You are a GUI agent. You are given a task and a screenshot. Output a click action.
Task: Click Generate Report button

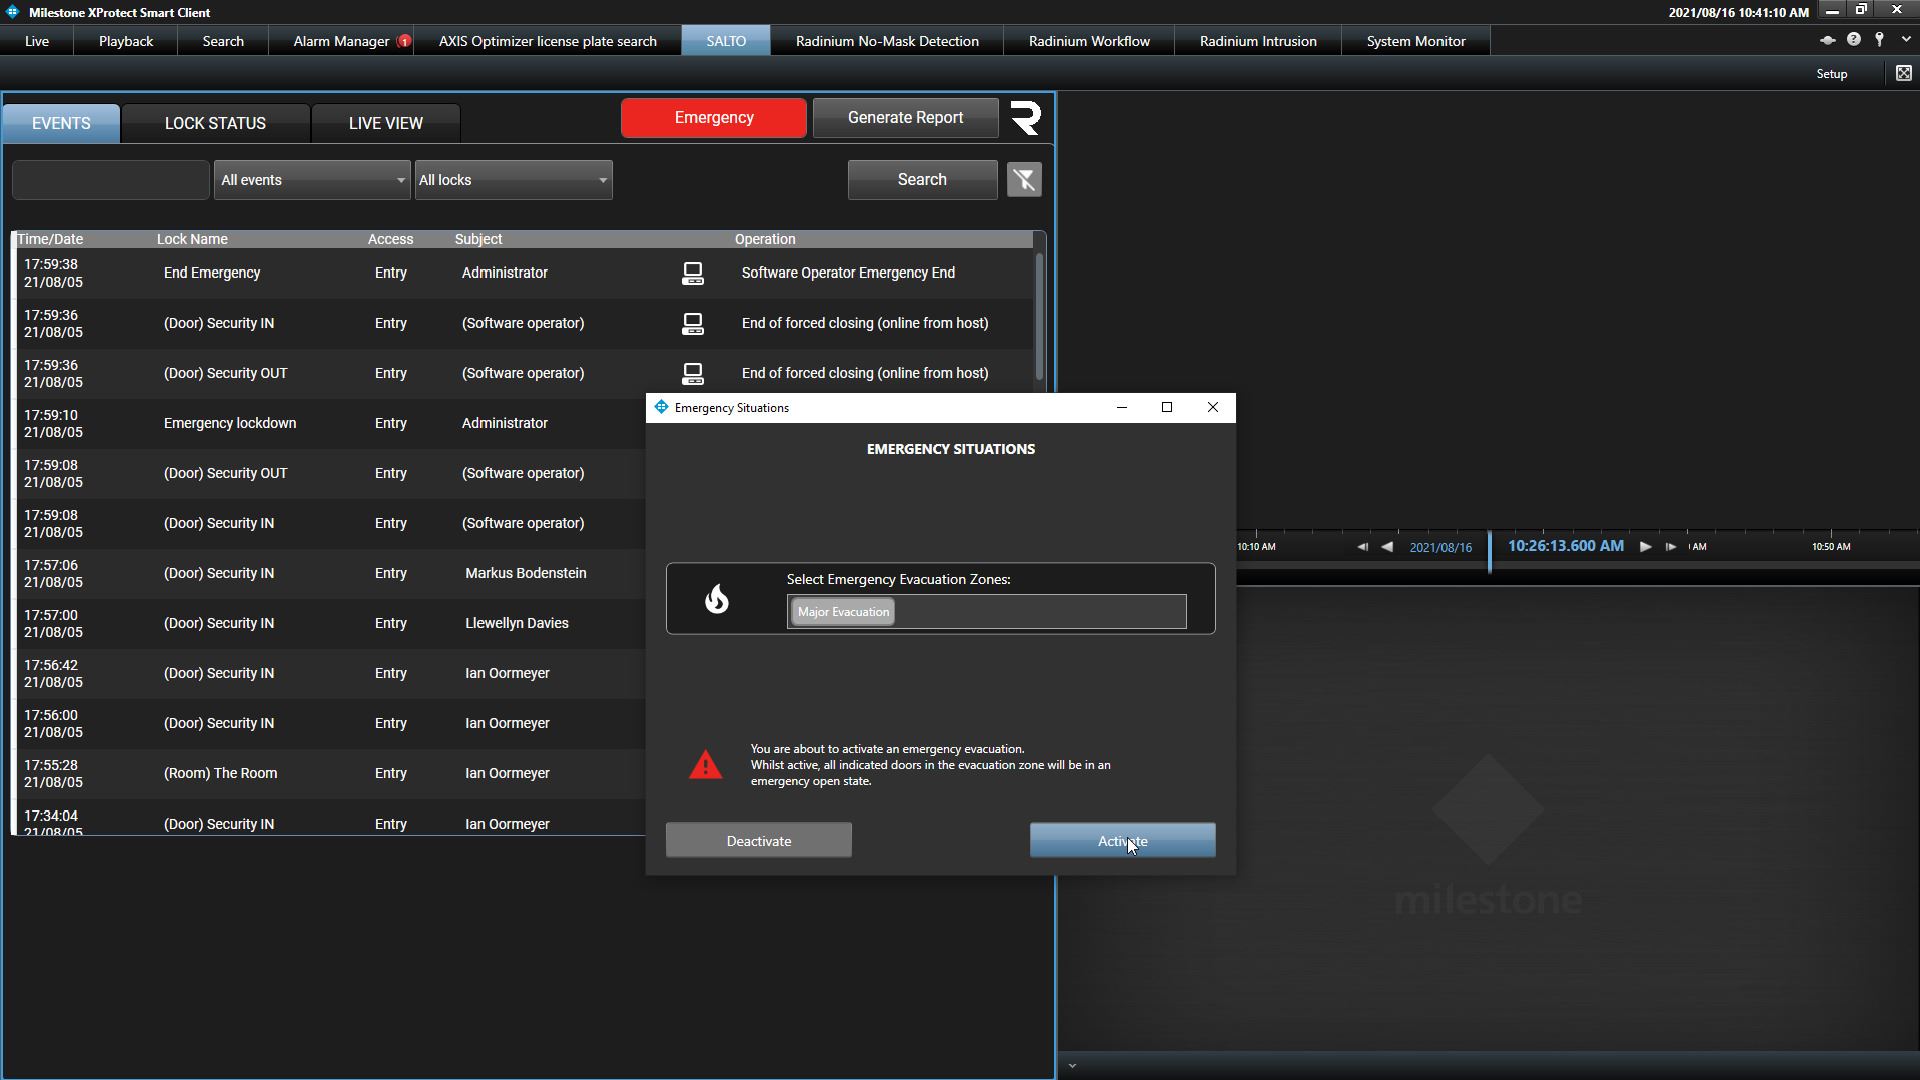click(906, 118)
